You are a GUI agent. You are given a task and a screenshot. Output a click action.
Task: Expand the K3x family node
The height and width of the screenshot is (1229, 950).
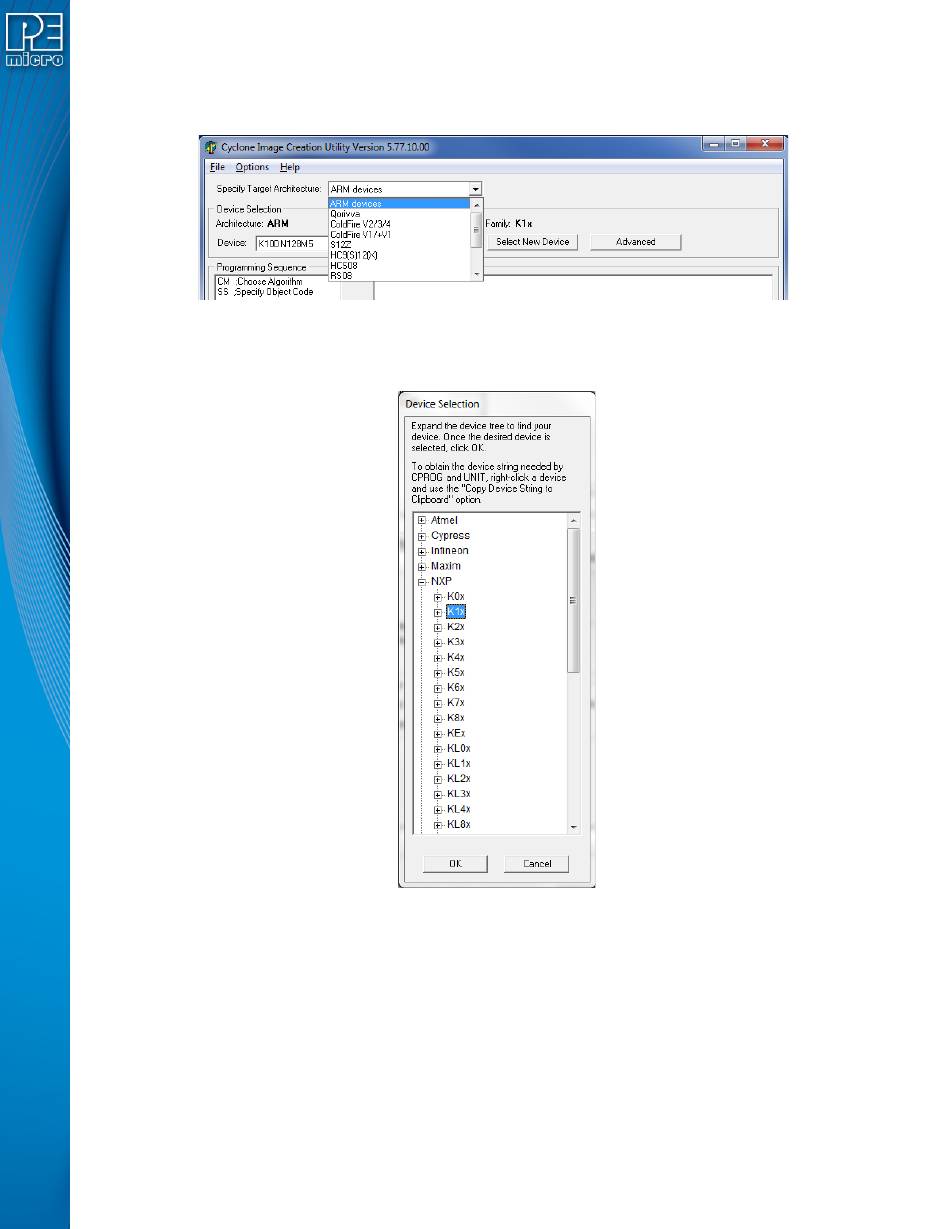438,642
